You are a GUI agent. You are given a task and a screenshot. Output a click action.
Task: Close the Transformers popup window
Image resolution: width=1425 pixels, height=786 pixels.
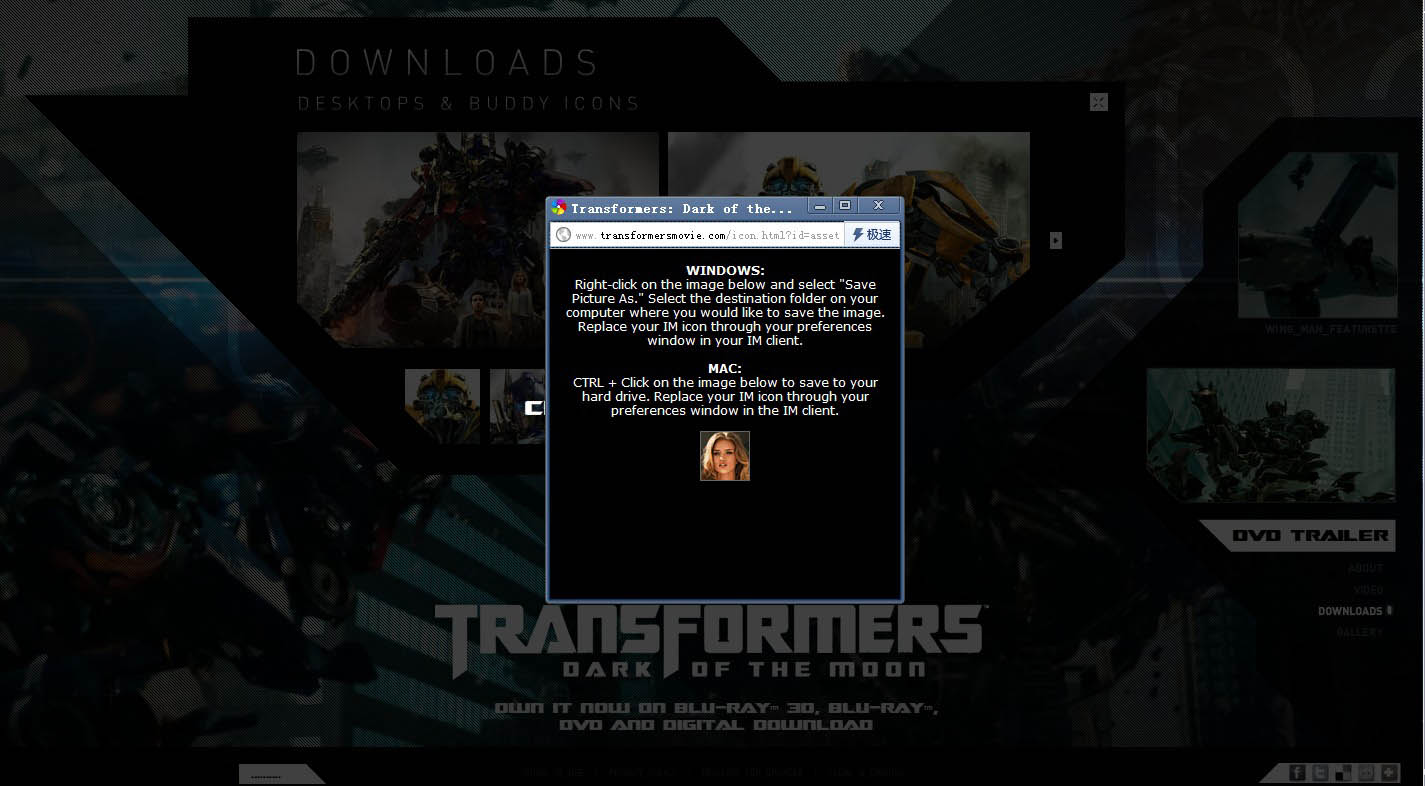tap(878, 206)
